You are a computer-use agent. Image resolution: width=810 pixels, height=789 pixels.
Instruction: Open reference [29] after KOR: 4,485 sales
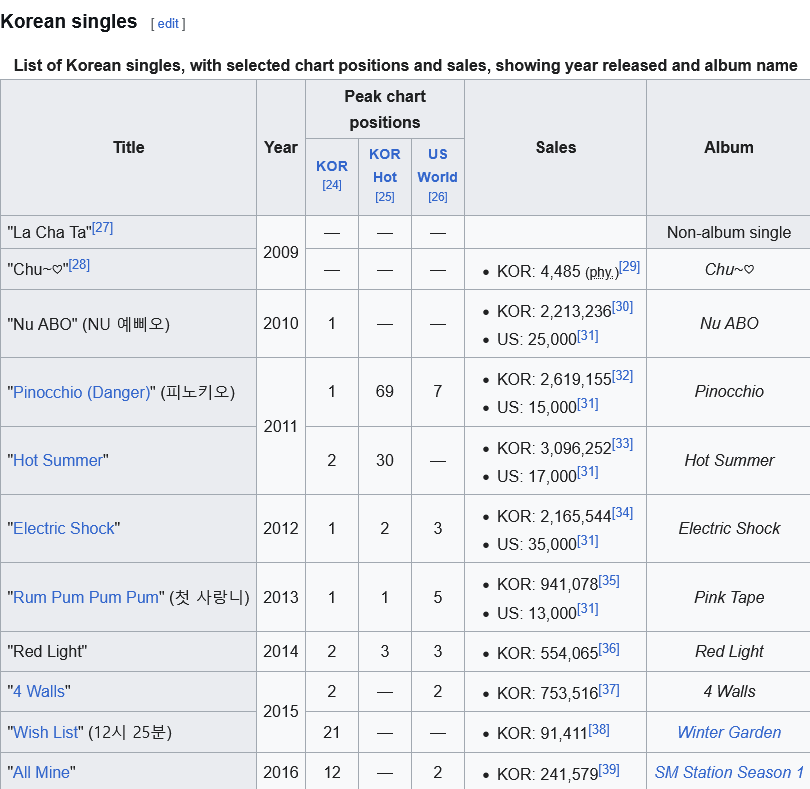[x=629, y=267]
